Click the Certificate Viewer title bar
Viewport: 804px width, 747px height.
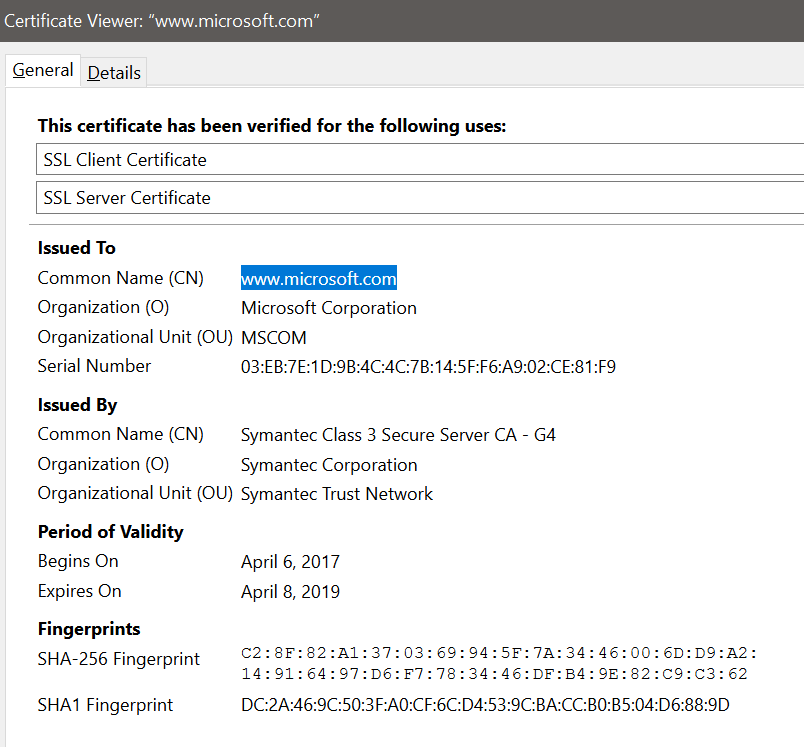coord(400,22)
